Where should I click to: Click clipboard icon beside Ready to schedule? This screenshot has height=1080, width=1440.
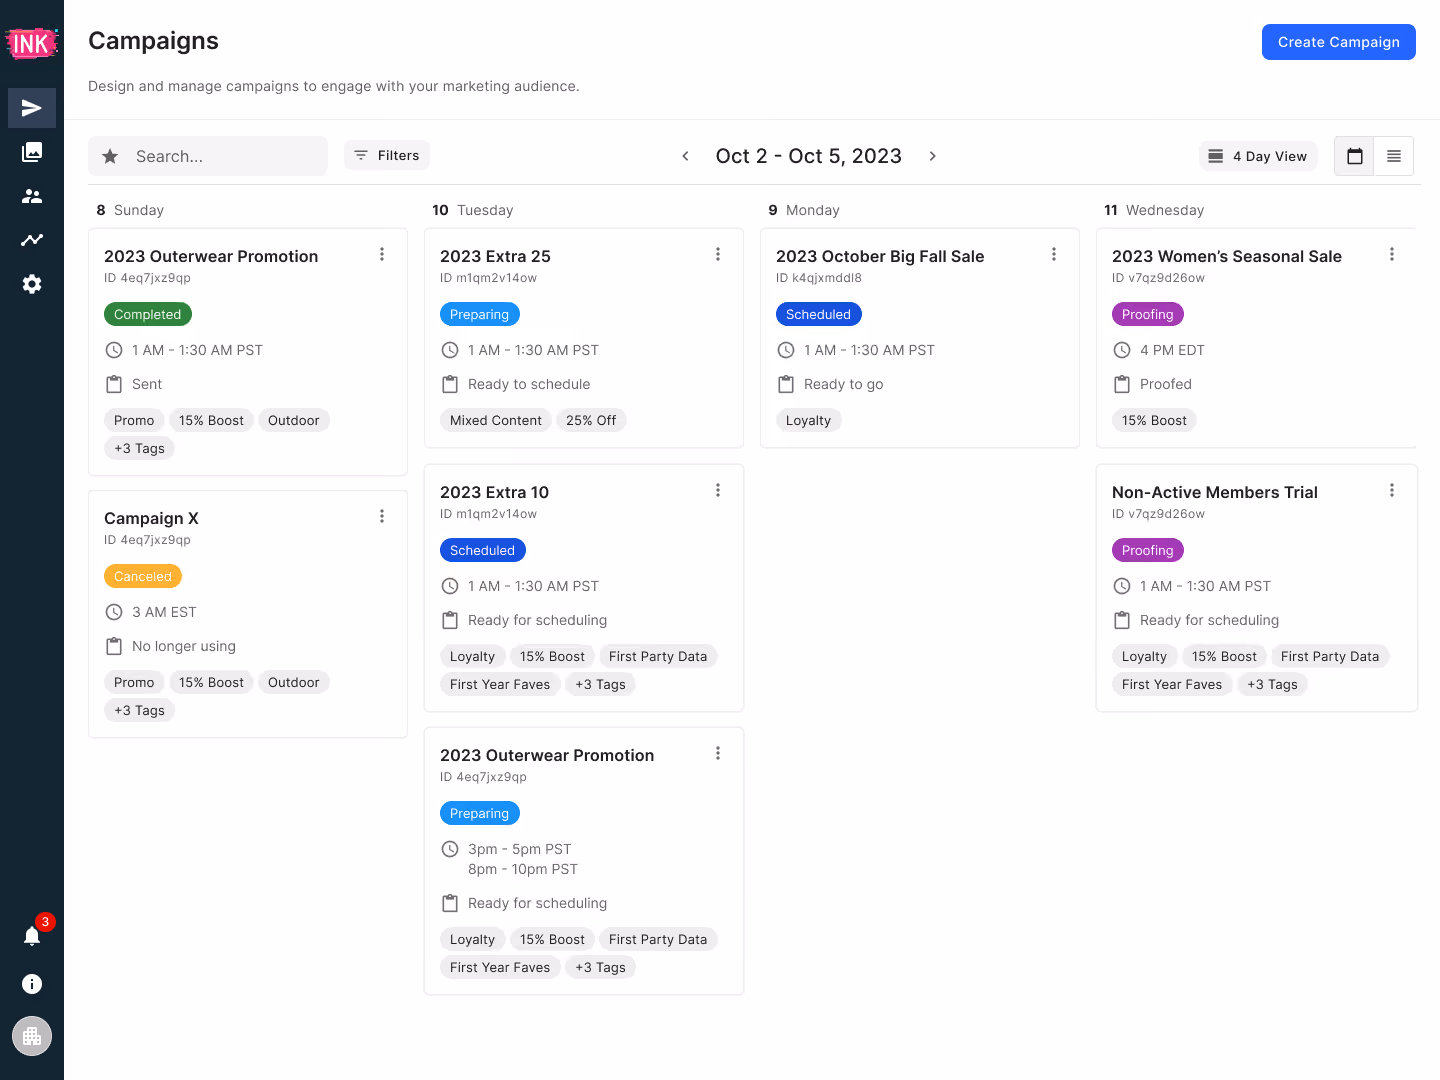(450, 384)
